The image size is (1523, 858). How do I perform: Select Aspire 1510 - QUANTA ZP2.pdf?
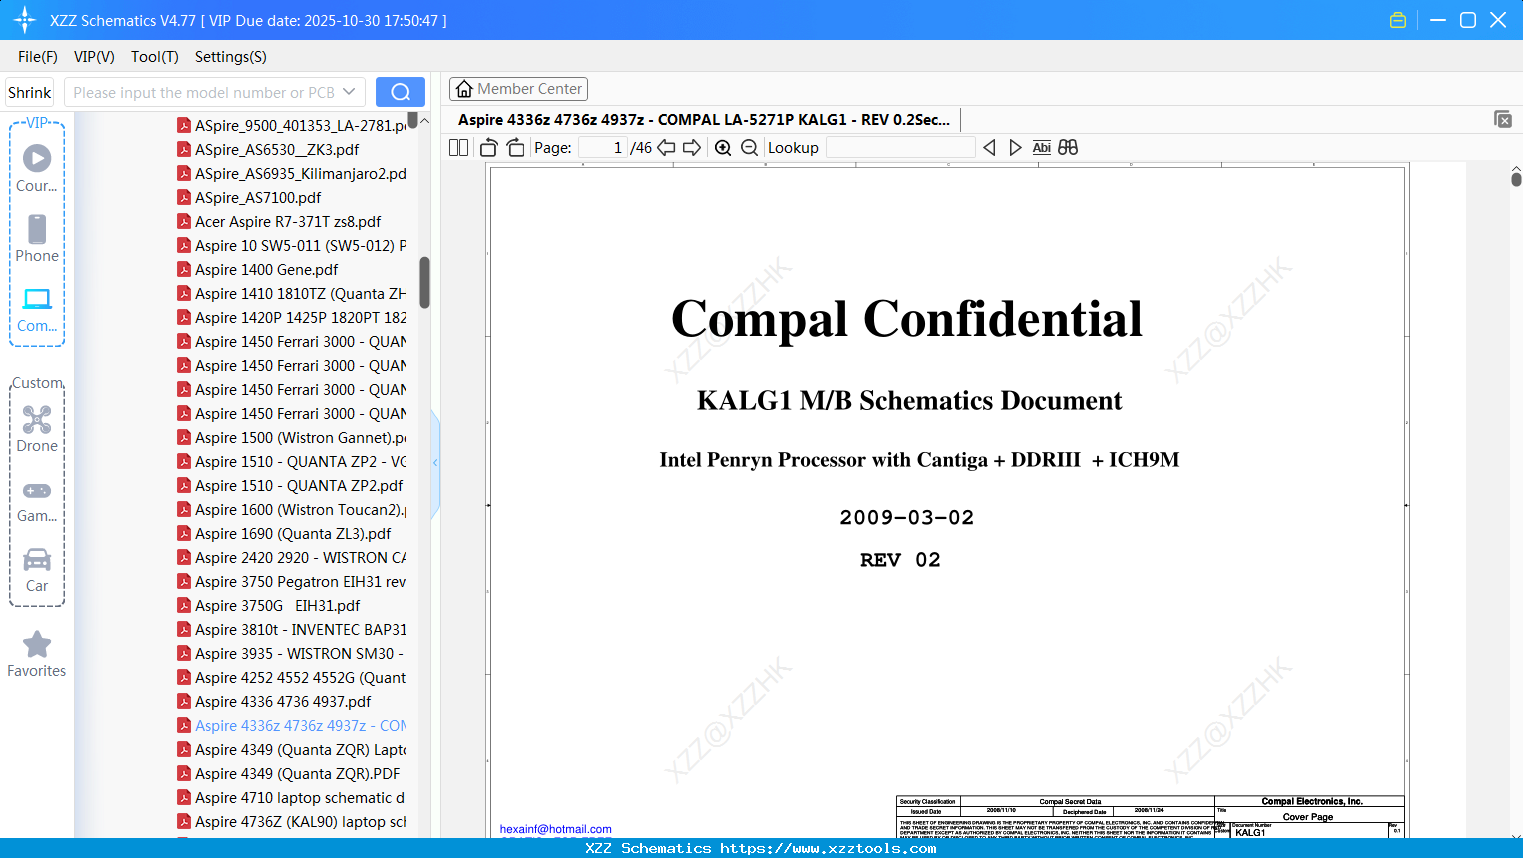pyautogui.click(x=290, y=486)
